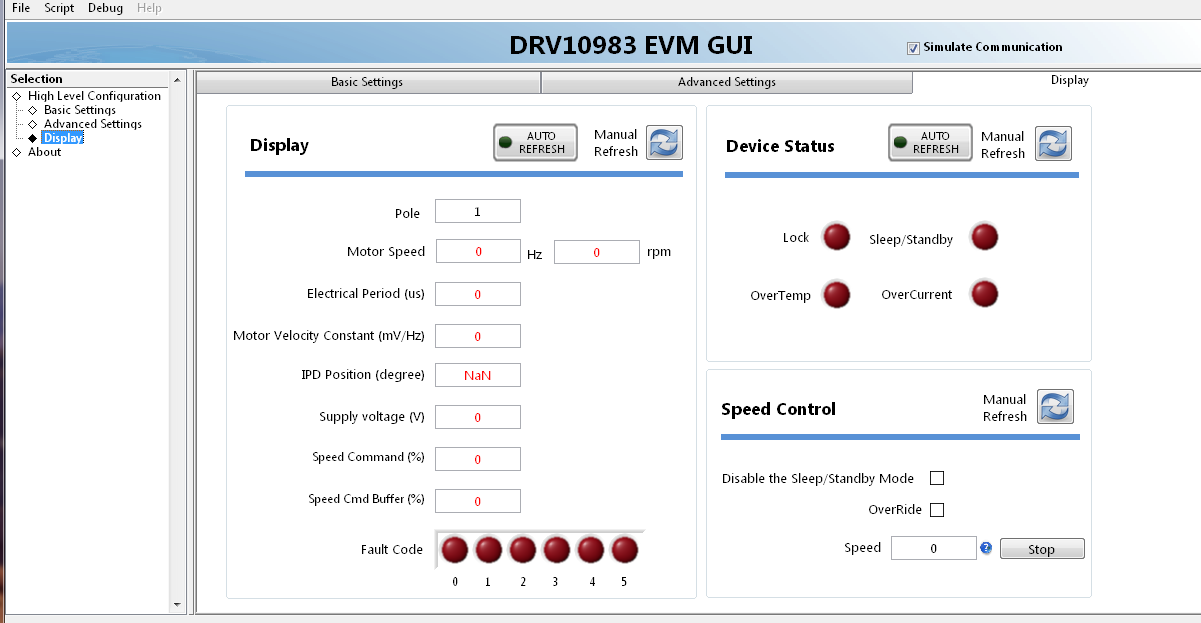
Task: Click Manual Refresh icon in Device Status panel
Action: point(1053,144)
